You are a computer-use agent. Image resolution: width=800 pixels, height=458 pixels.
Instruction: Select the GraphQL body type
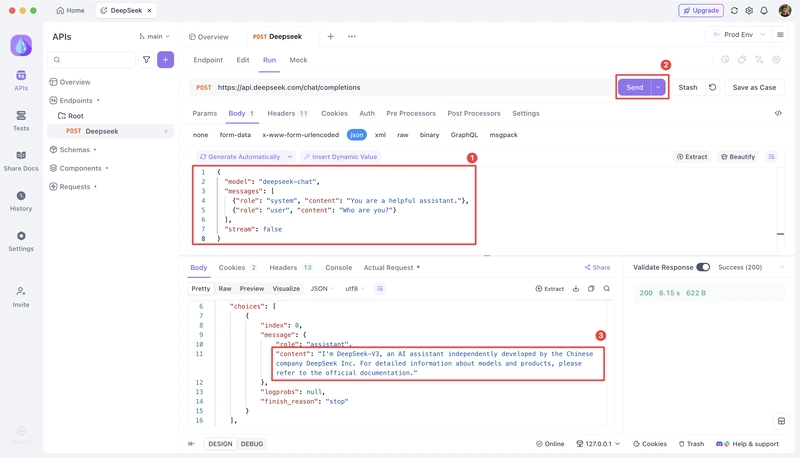464,135
